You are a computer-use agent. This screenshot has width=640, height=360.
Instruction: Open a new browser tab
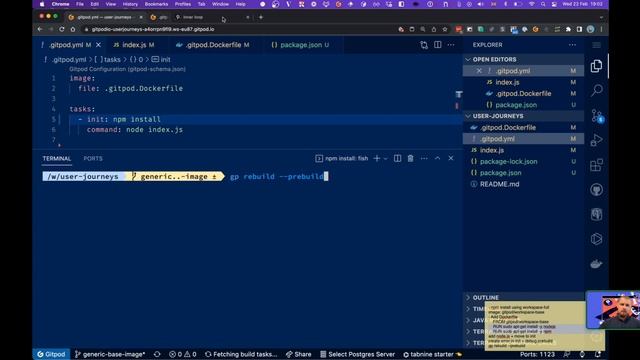coord(261,17)
